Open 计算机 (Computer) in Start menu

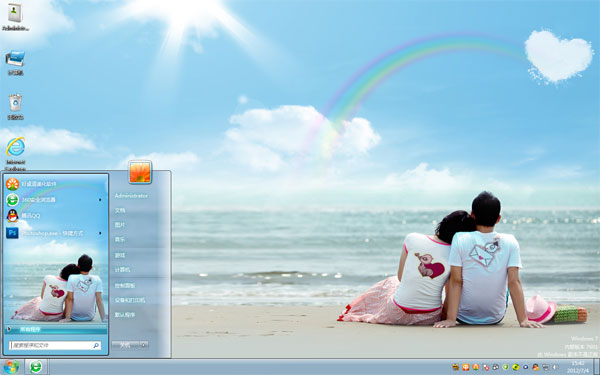click(x=122, y=270)
